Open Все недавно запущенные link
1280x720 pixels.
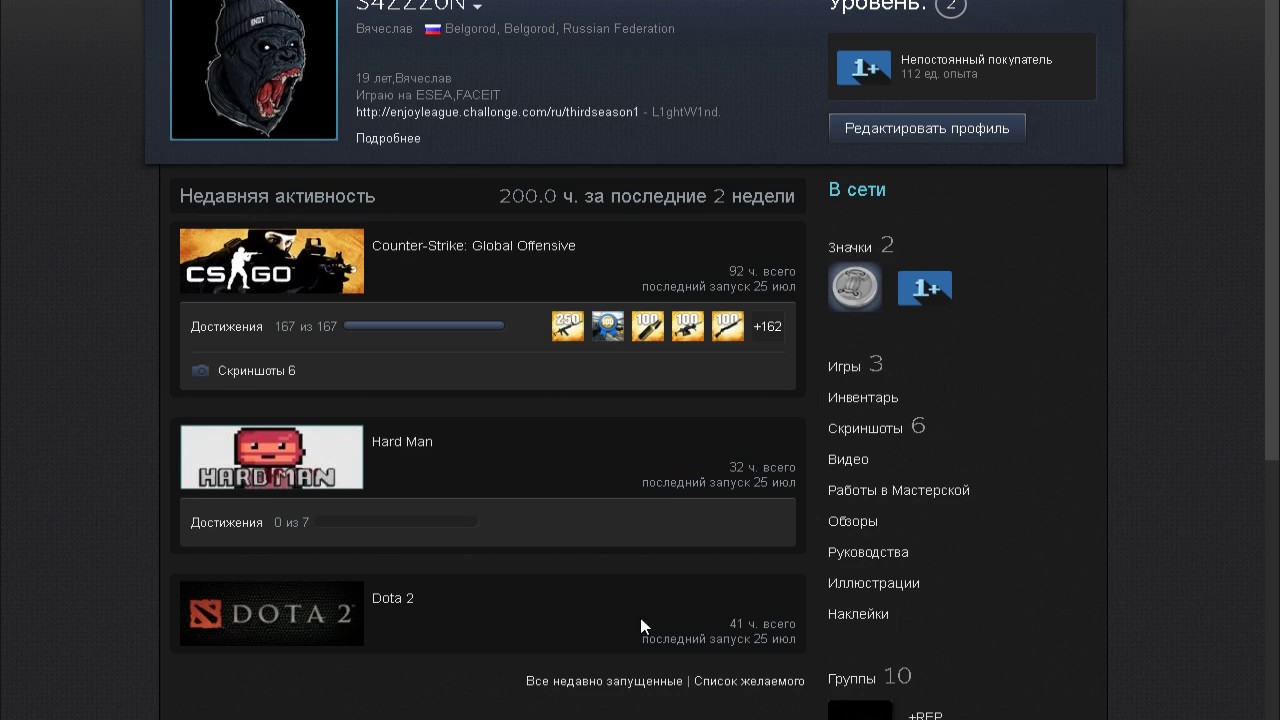point(604,681)
